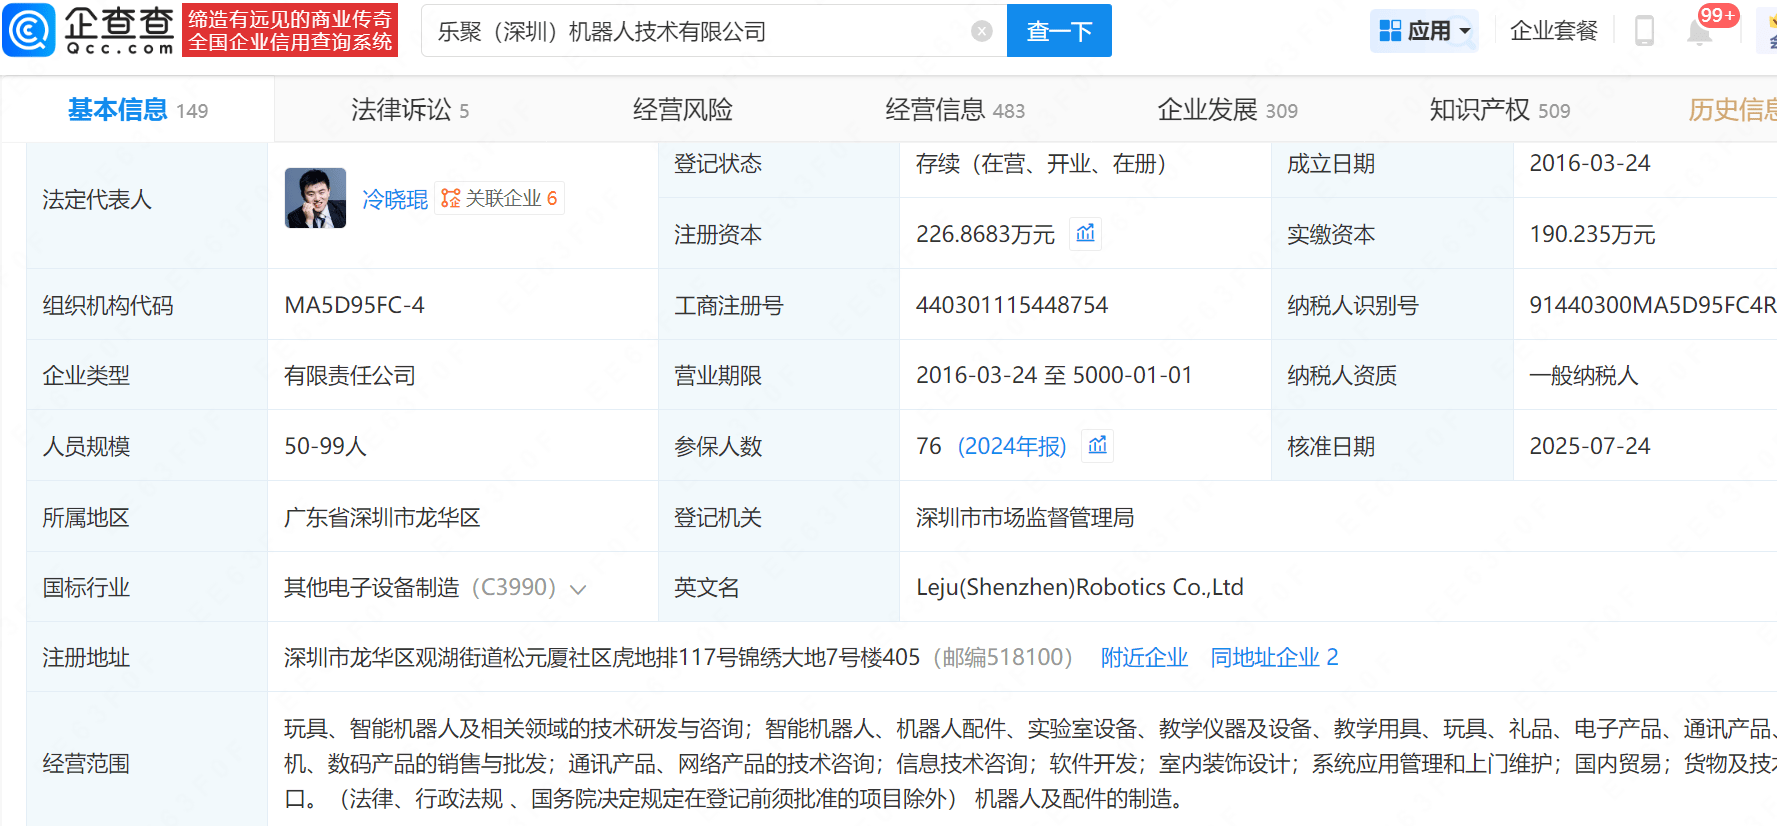The height and width of the screenshot is (826, 1777).
Task: Click the related companies icon beside 冷晓琨
Action: tap(451, 198)
